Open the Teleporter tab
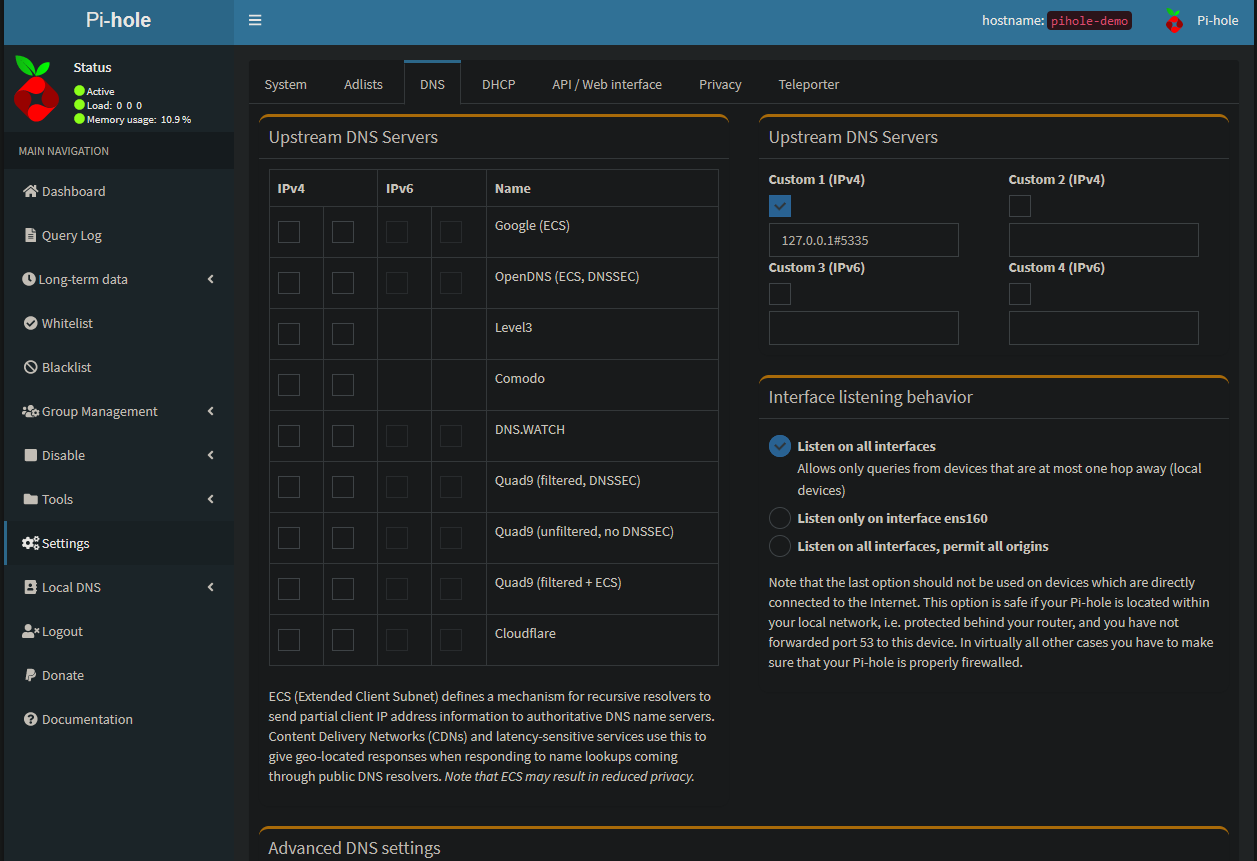 (809, 84)
